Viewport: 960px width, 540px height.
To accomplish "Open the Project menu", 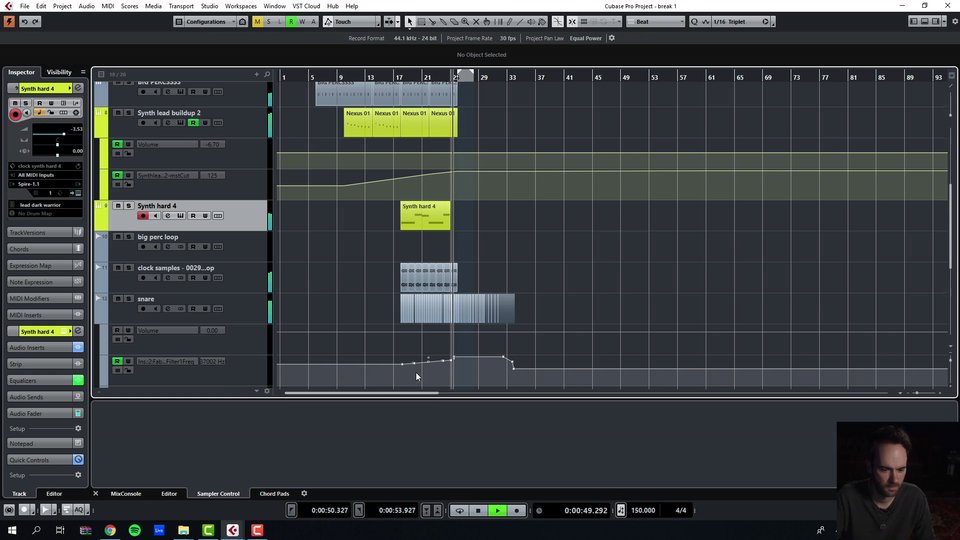I will point(62,6).
